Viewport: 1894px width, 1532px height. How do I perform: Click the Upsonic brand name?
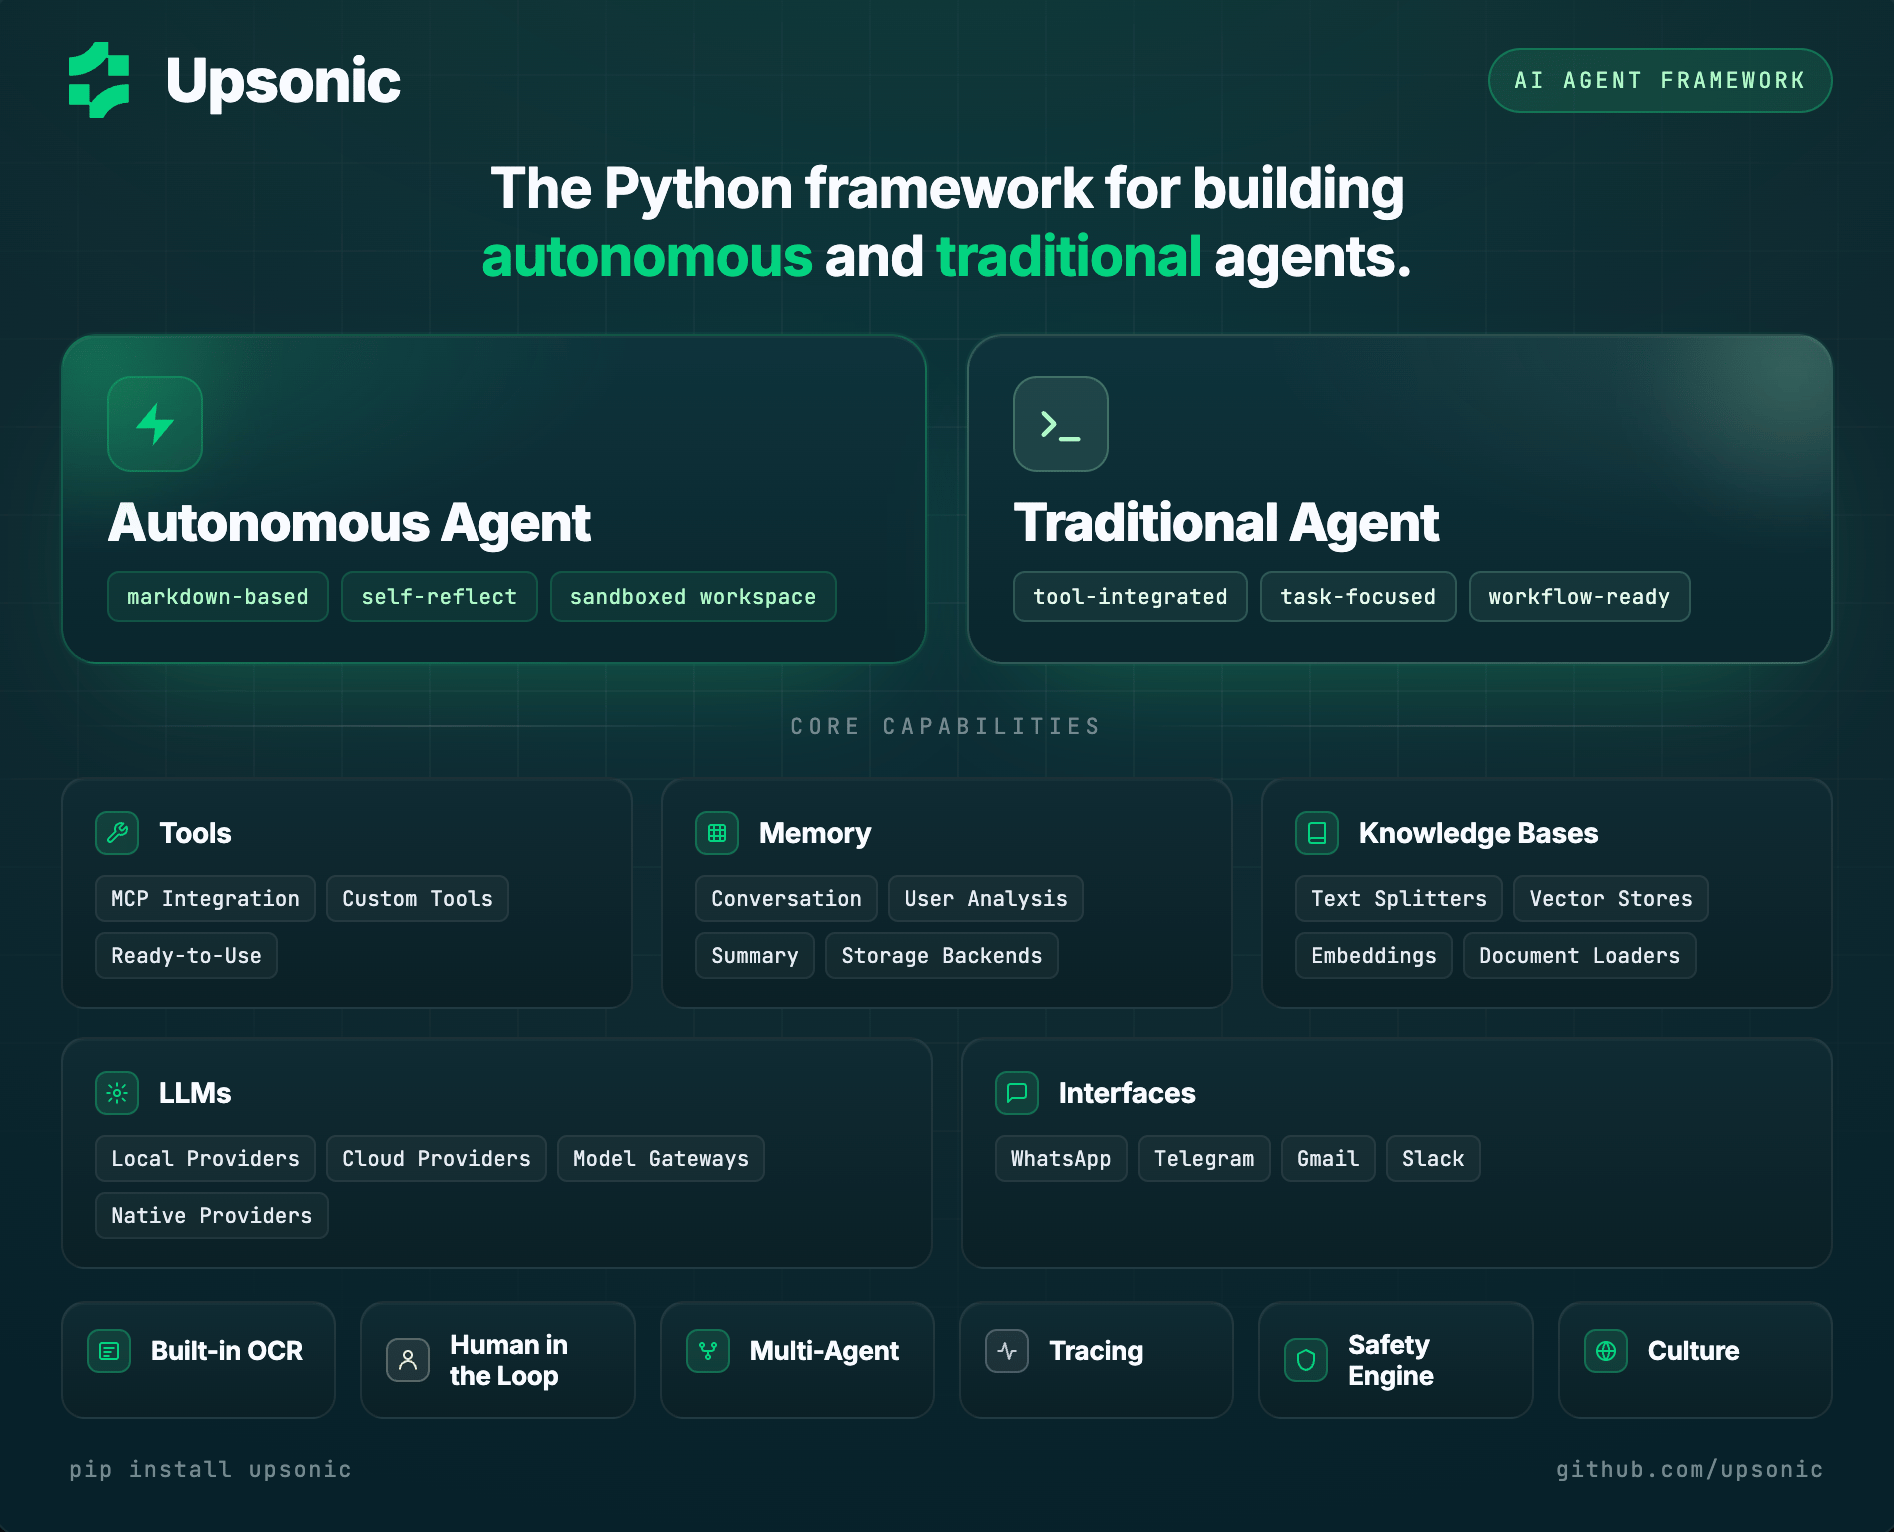(283, 81)
